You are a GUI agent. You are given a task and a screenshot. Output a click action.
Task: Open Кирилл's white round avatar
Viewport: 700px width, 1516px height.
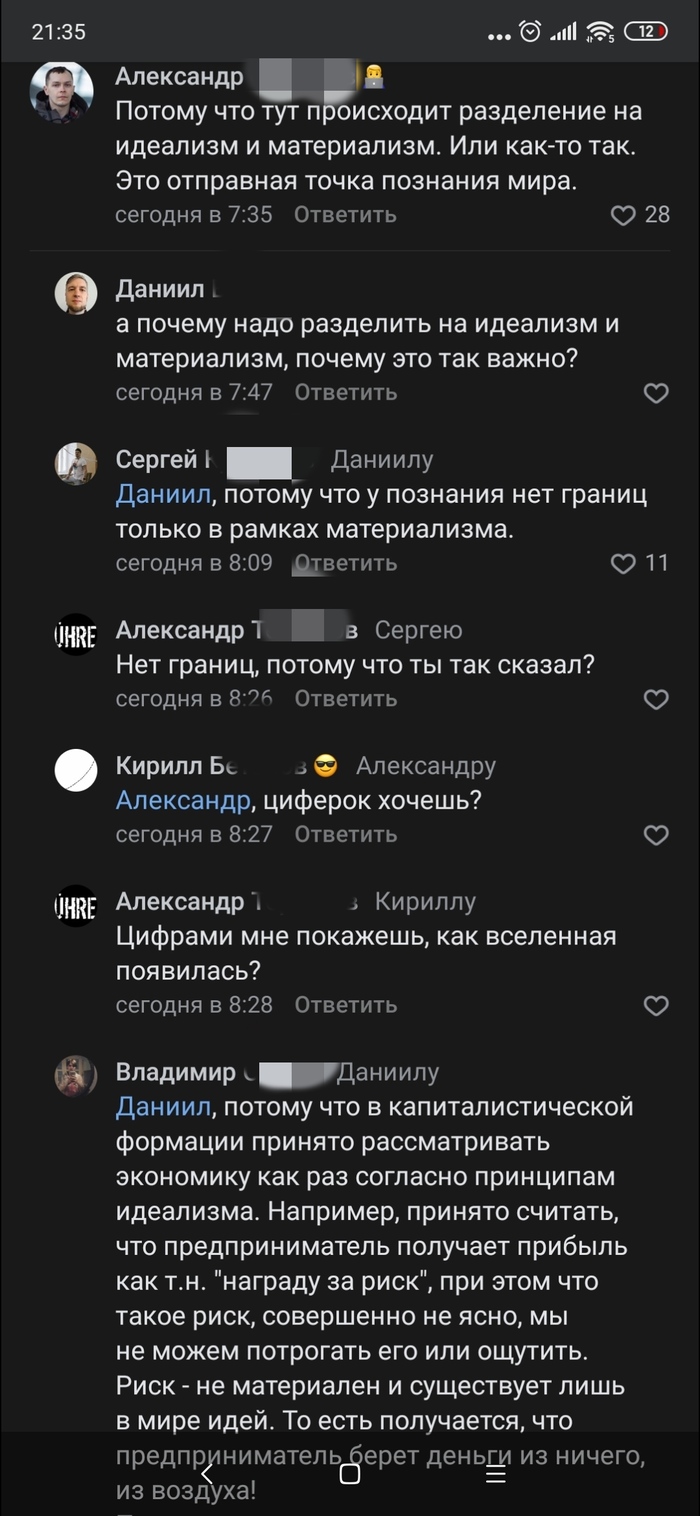pyautogui.click(x=76, y=769)
